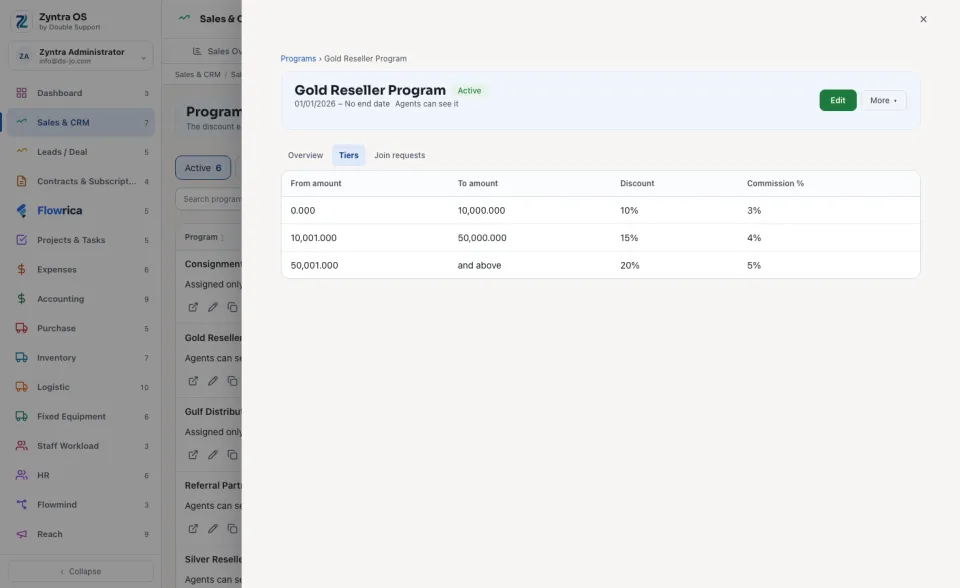The height and width of the screenshot is (588, 960).
Task: Click 3% commission cell
Action: 754,211
